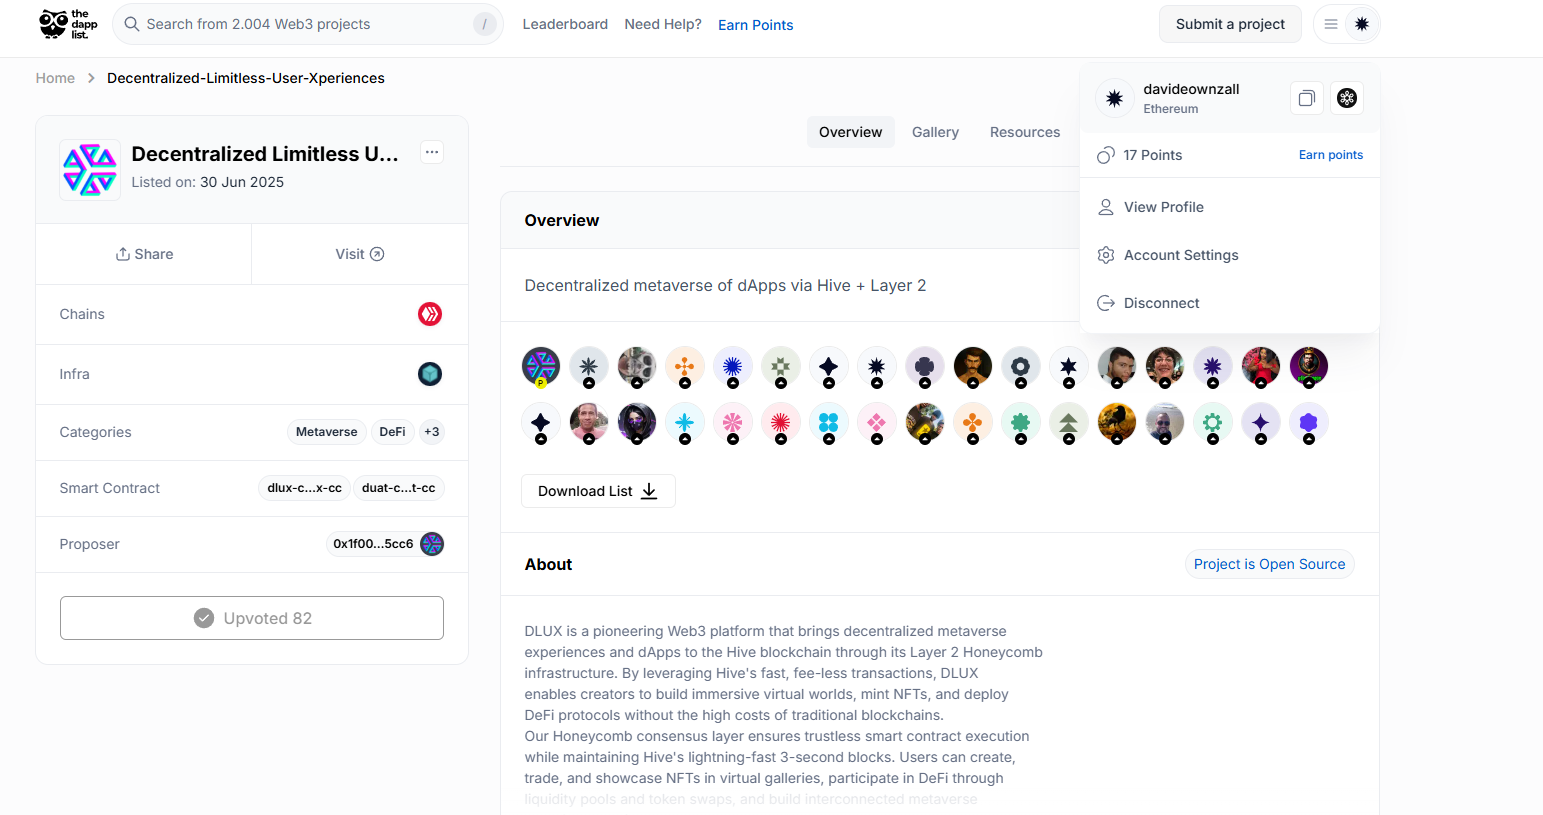Image resolution: width=1543 pixels, height=815 pixels.
Task: Click the Metaverse category tag
Action: coord(326,432)
